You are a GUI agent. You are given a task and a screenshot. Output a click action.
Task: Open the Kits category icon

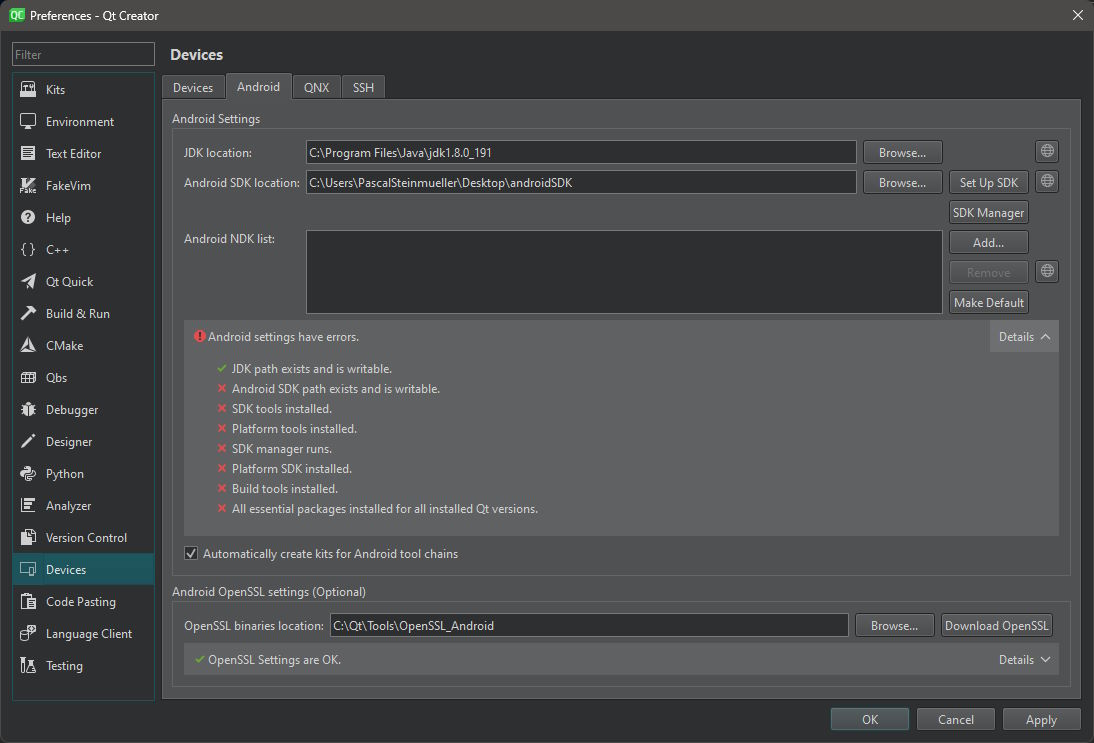pos(28,89)
